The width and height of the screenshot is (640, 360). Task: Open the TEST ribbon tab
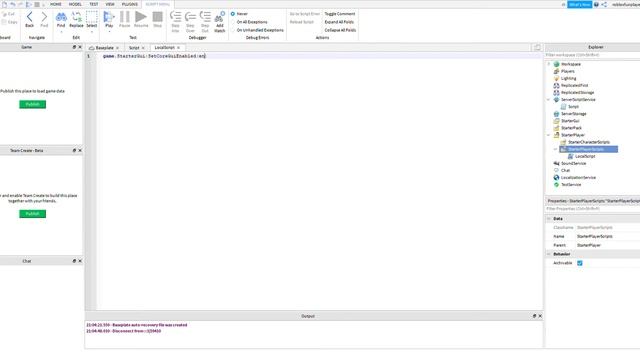tap(94, 4)
